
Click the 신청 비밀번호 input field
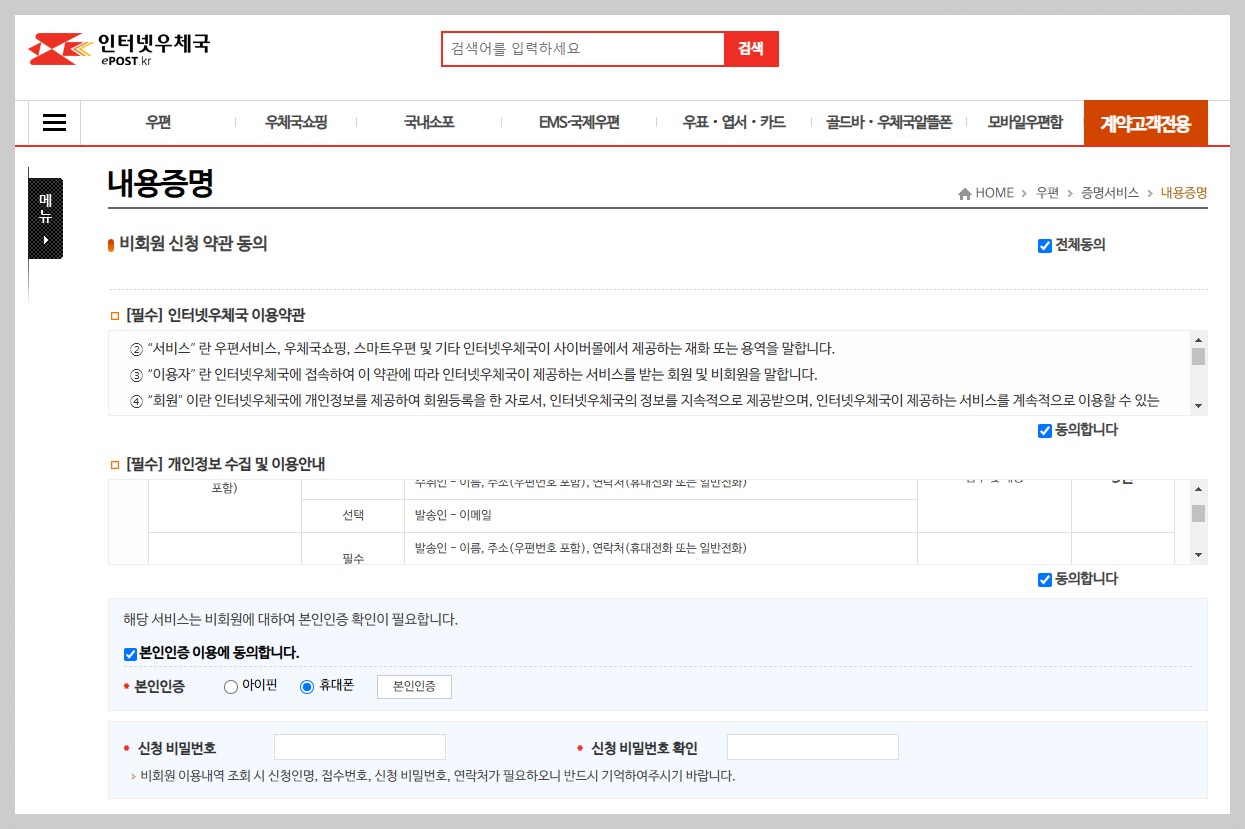359,746
